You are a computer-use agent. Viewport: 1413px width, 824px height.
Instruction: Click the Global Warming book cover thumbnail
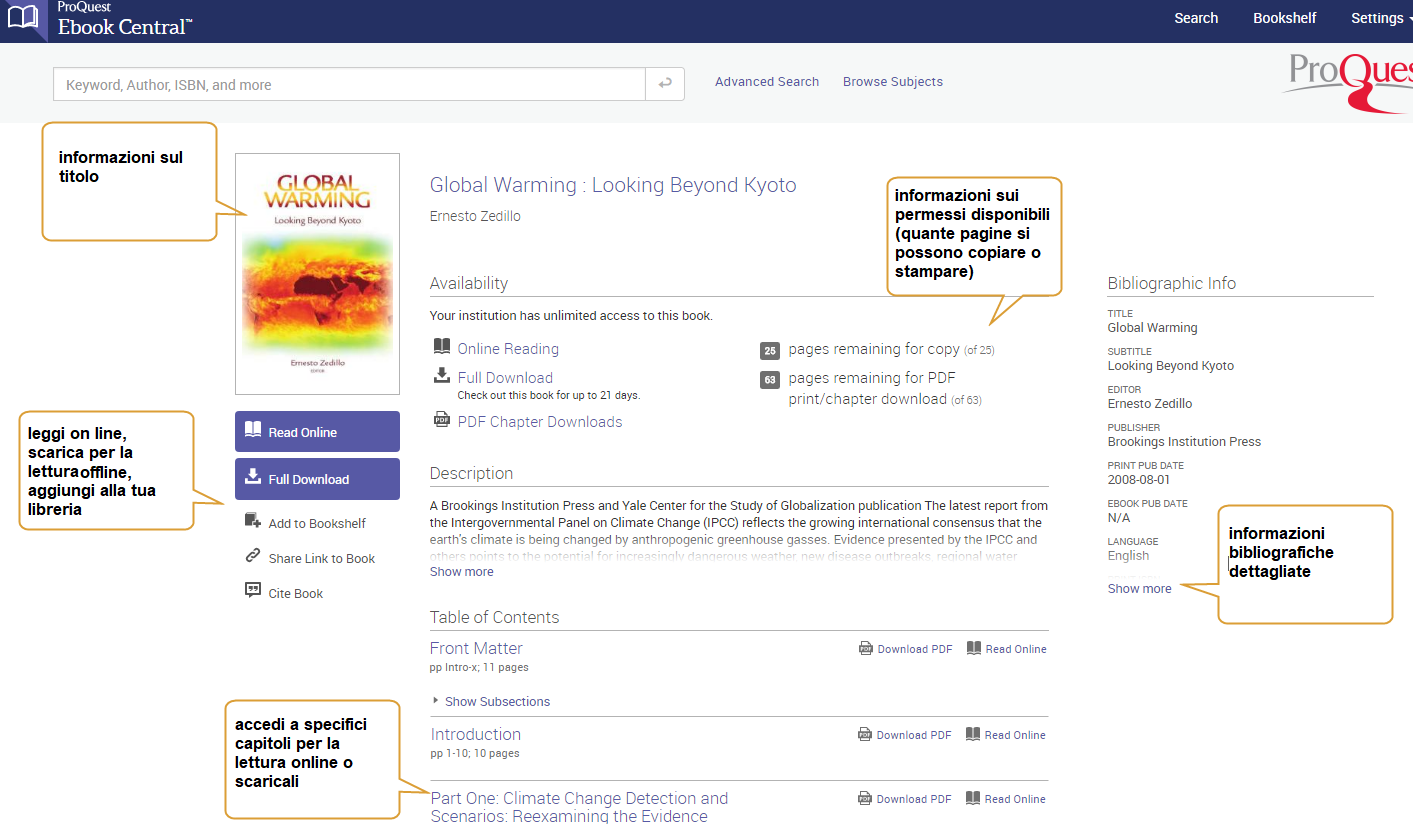pos(317,273)
